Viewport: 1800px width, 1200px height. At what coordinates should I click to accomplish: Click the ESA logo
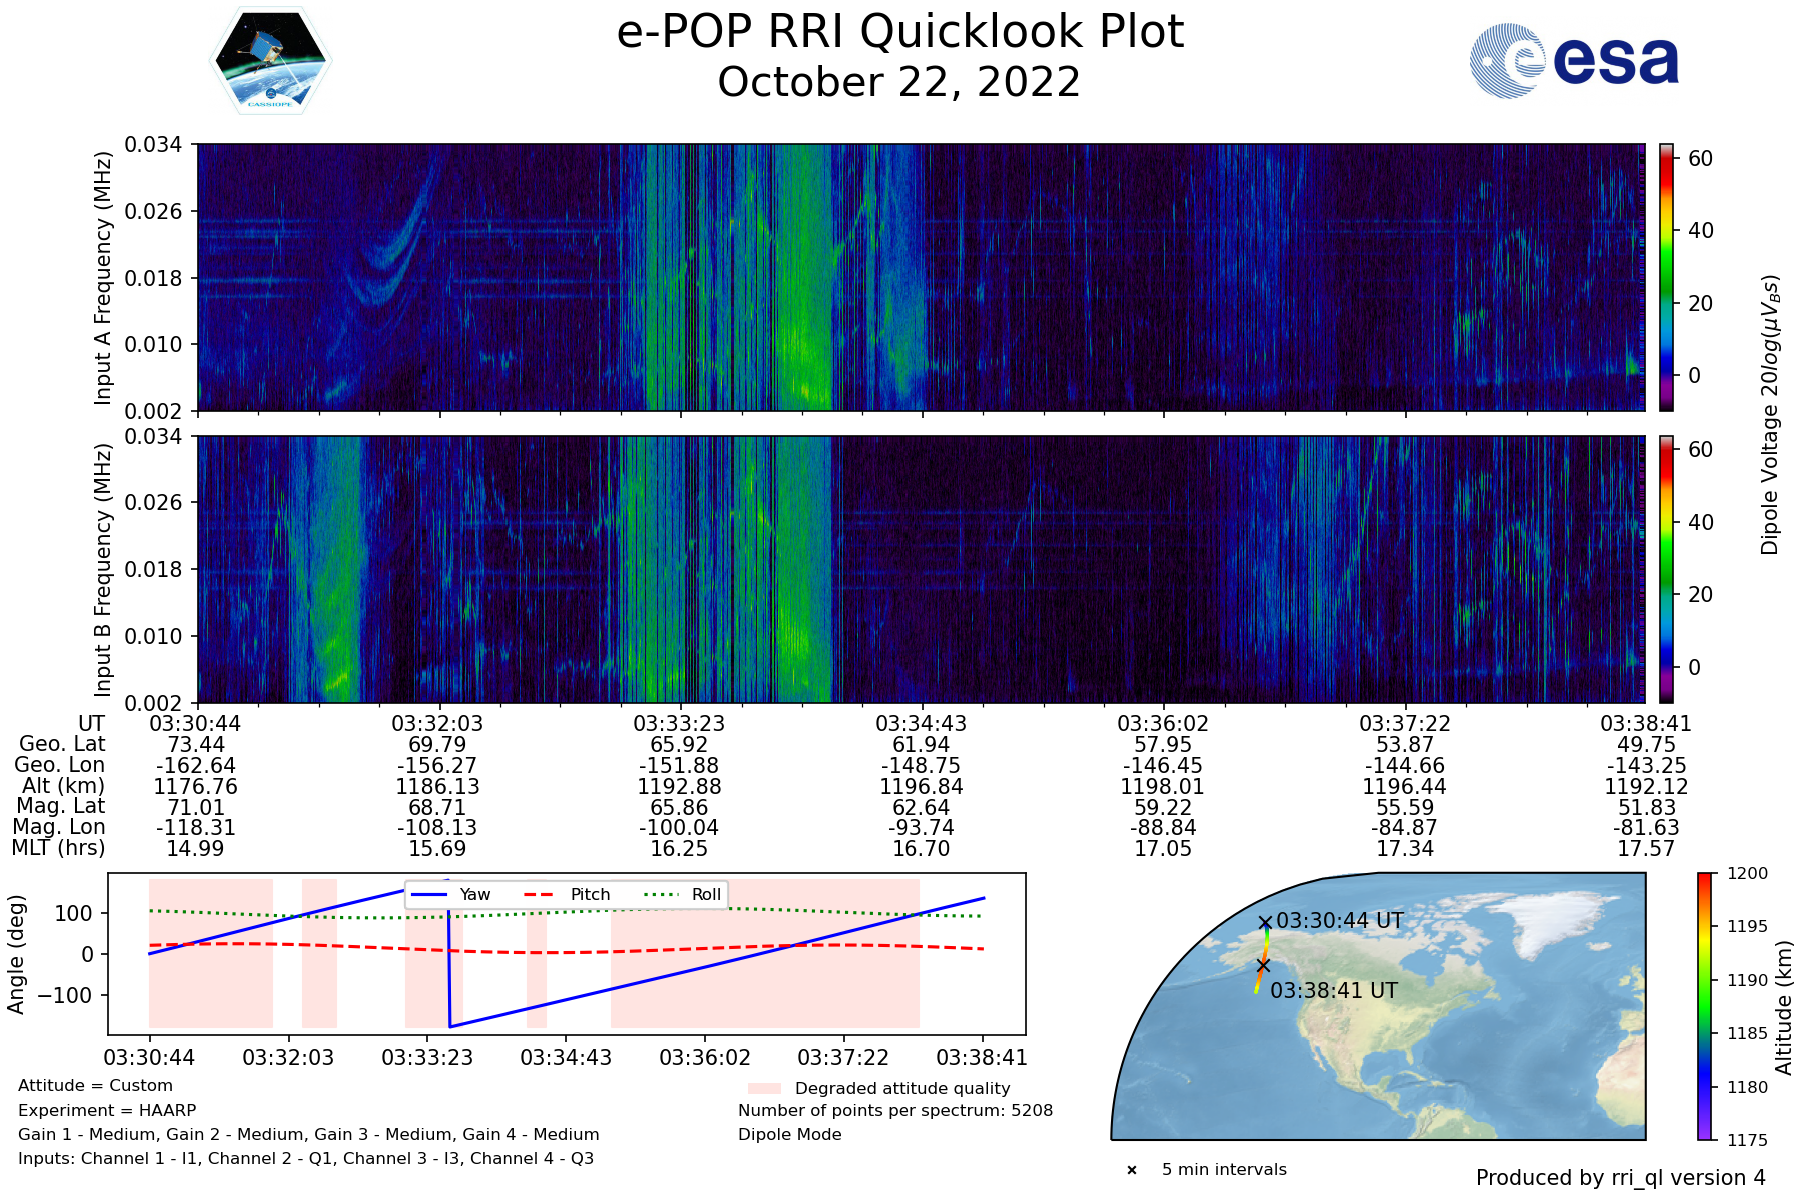1575,61
